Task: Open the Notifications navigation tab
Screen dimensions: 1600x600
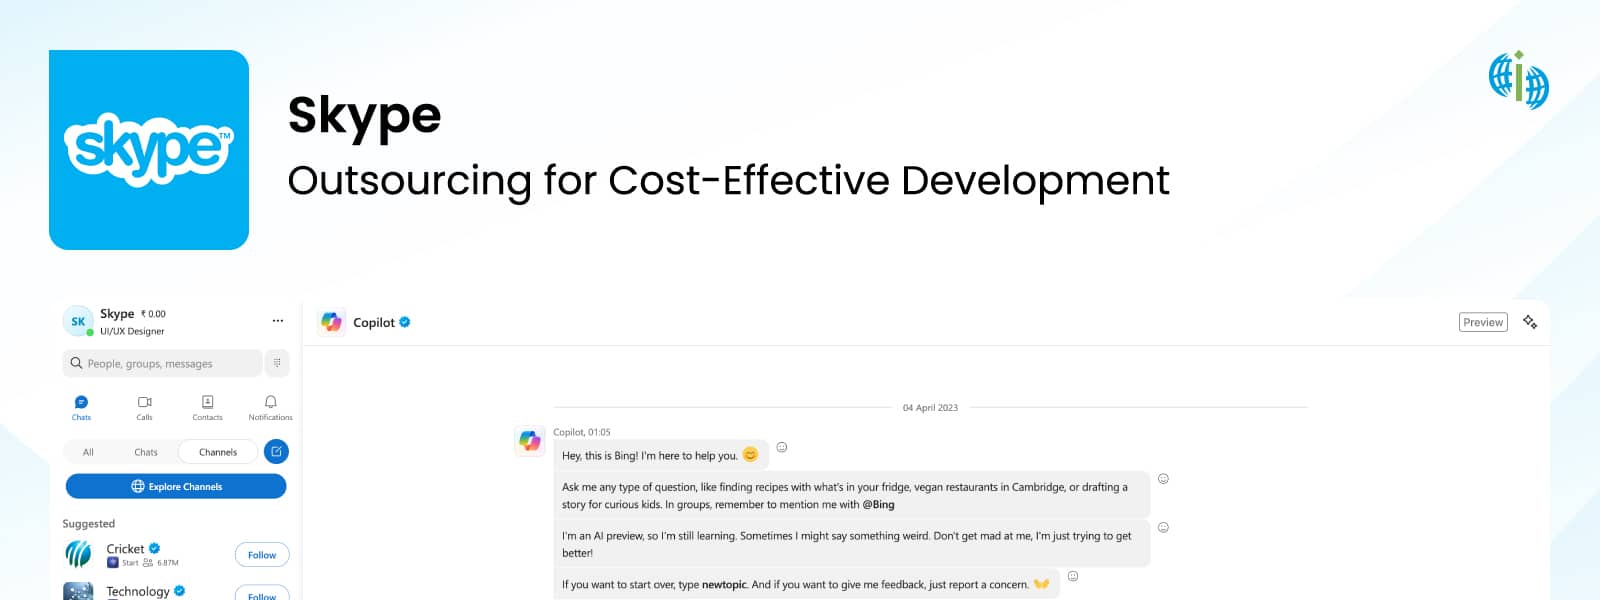Action: (270, 407)
